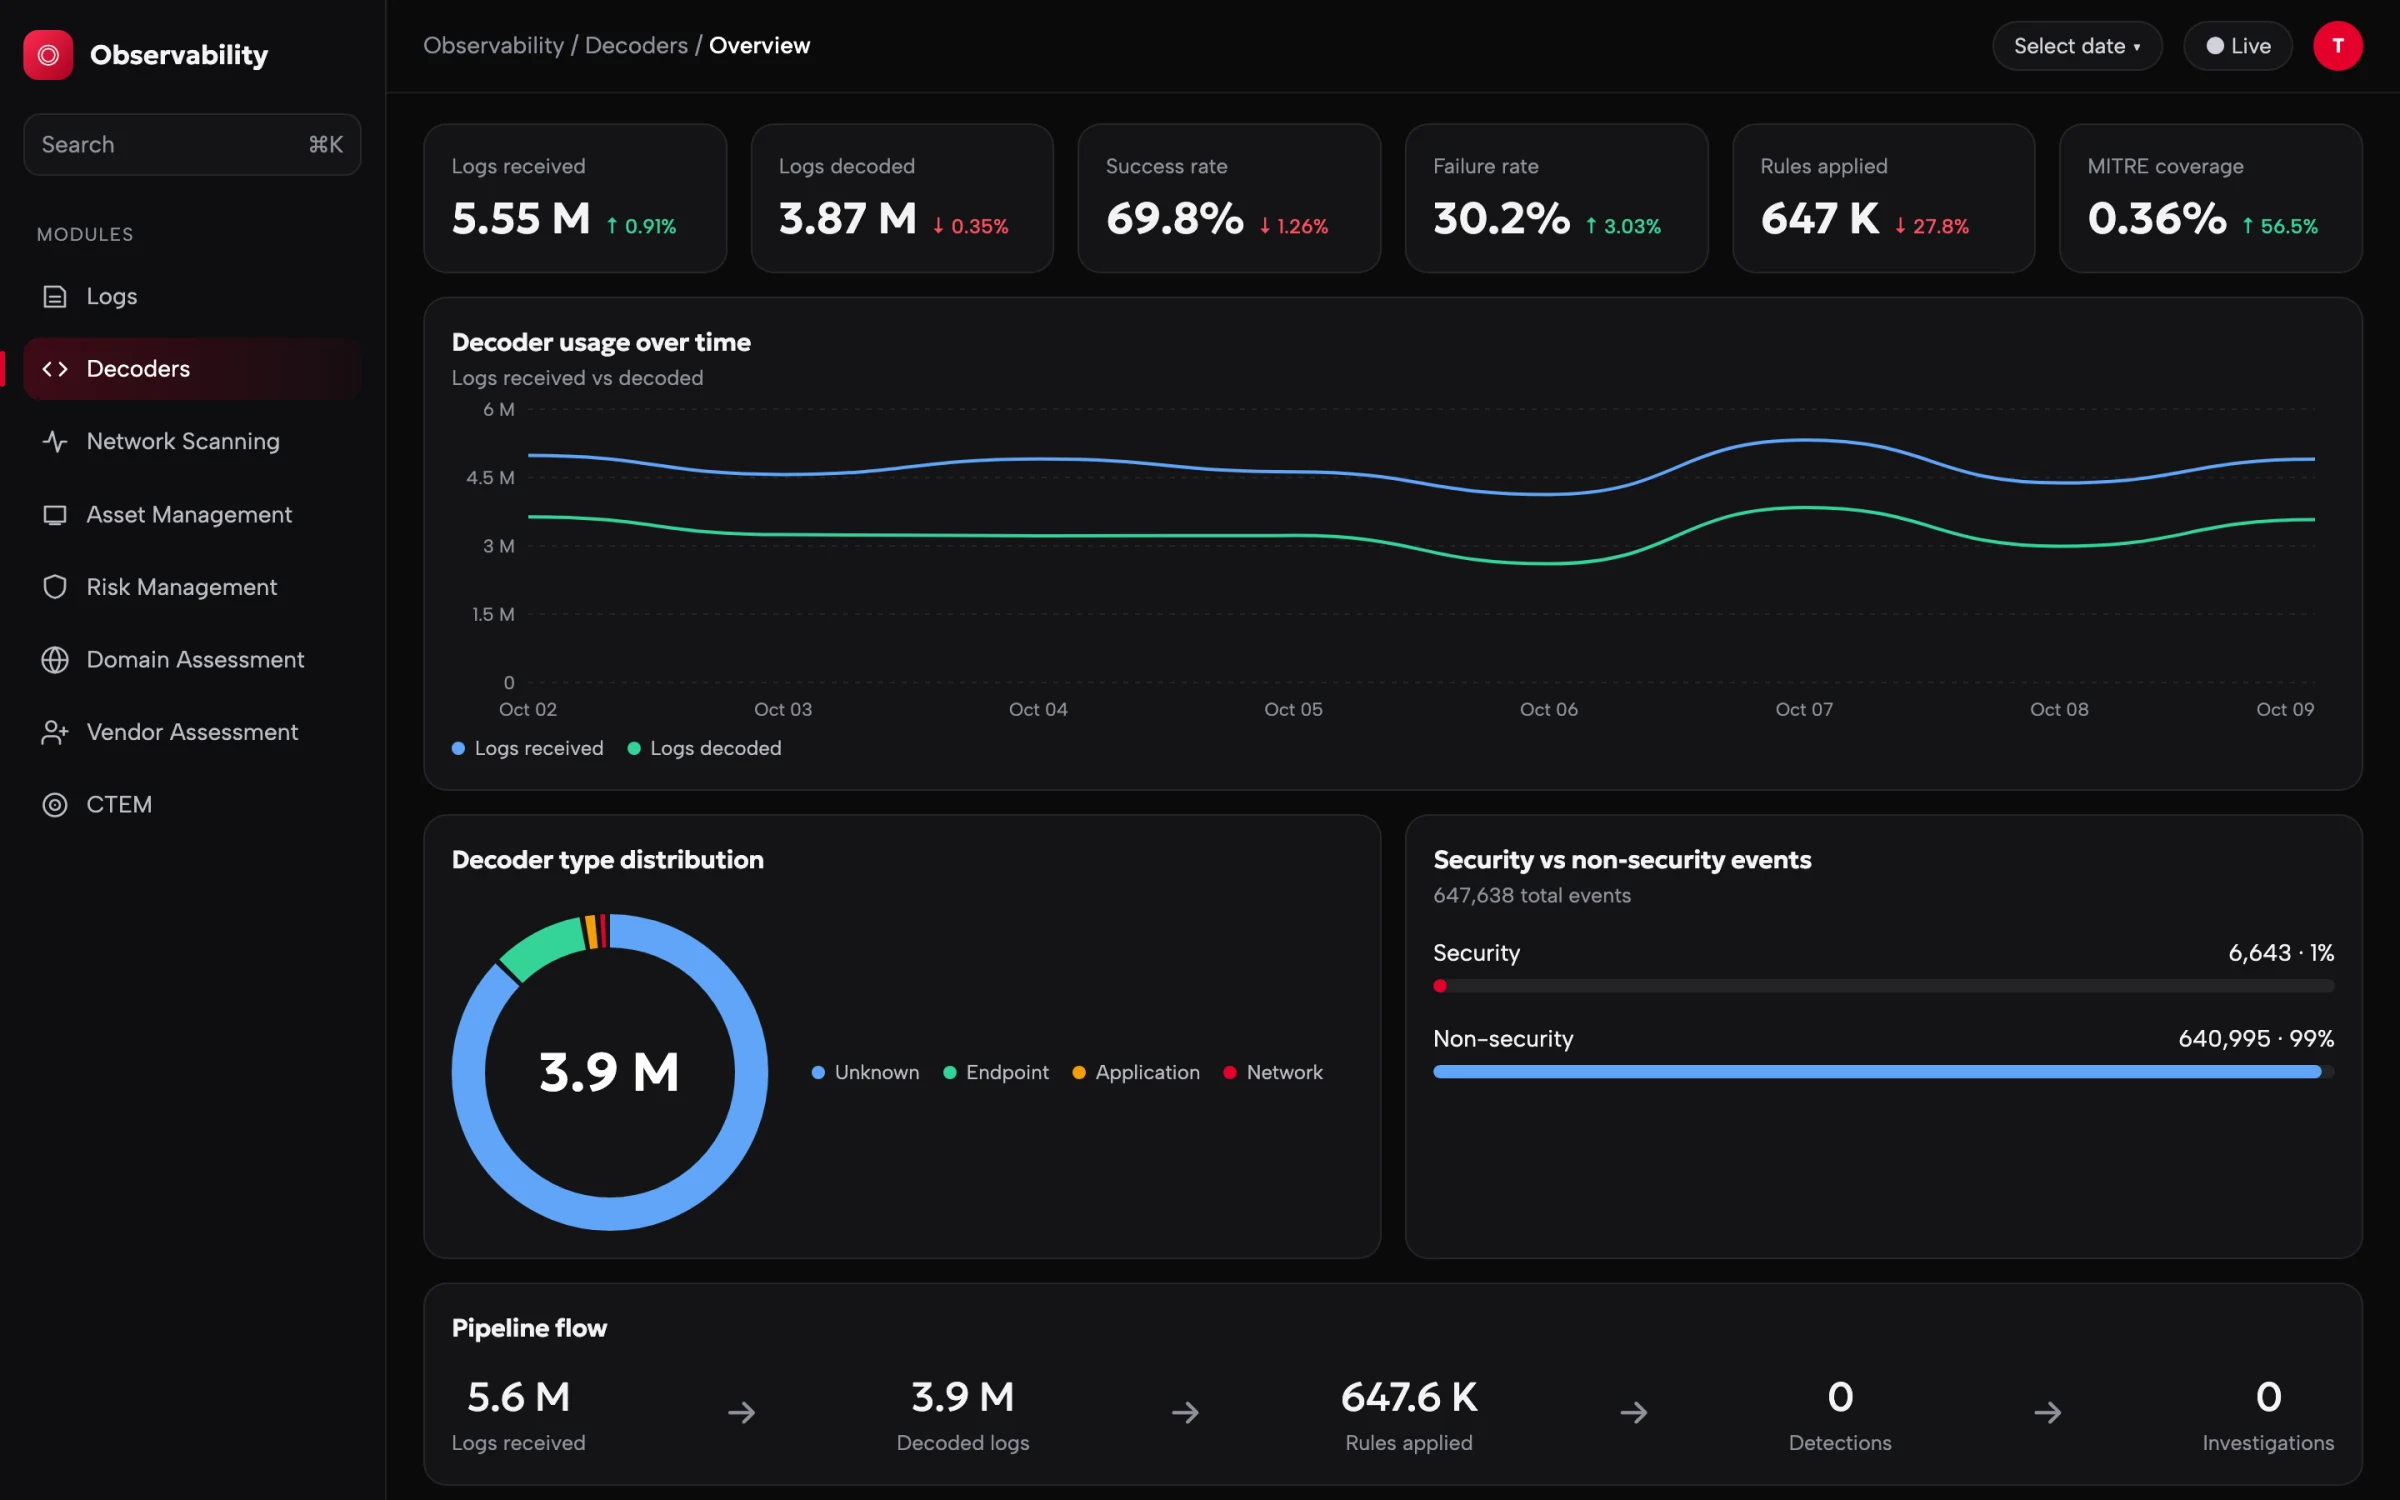Open the Select date dropdown

(x=2077, y=46)
